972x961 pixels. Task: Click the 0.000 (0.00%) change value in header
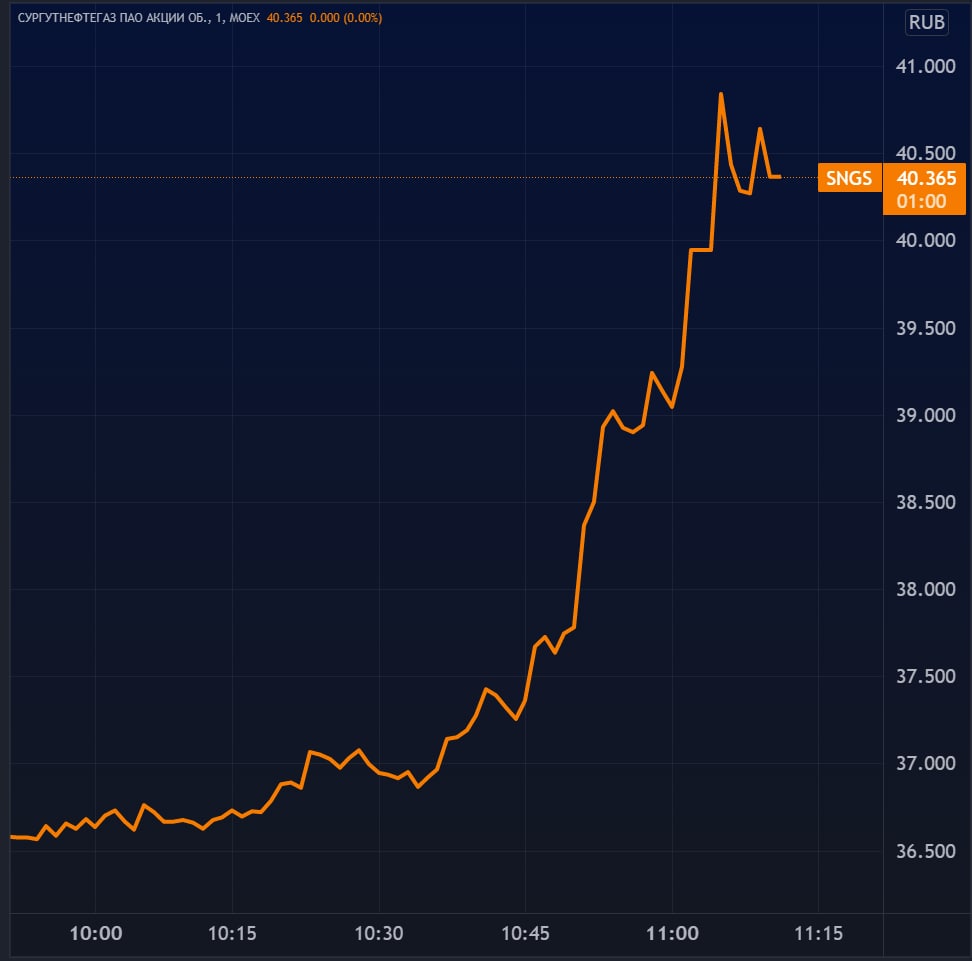click(x=346, y=18)
